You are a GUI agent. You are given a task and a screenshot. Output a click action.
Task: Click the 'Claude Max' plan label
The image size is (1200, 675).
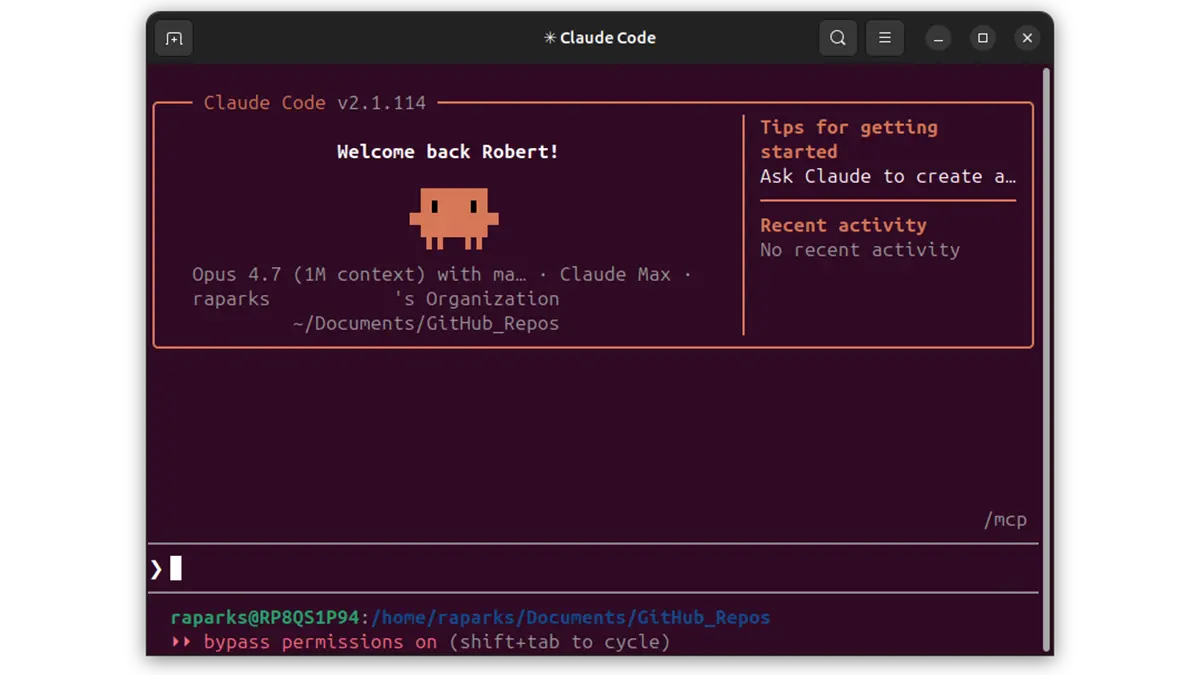point(615,274)
